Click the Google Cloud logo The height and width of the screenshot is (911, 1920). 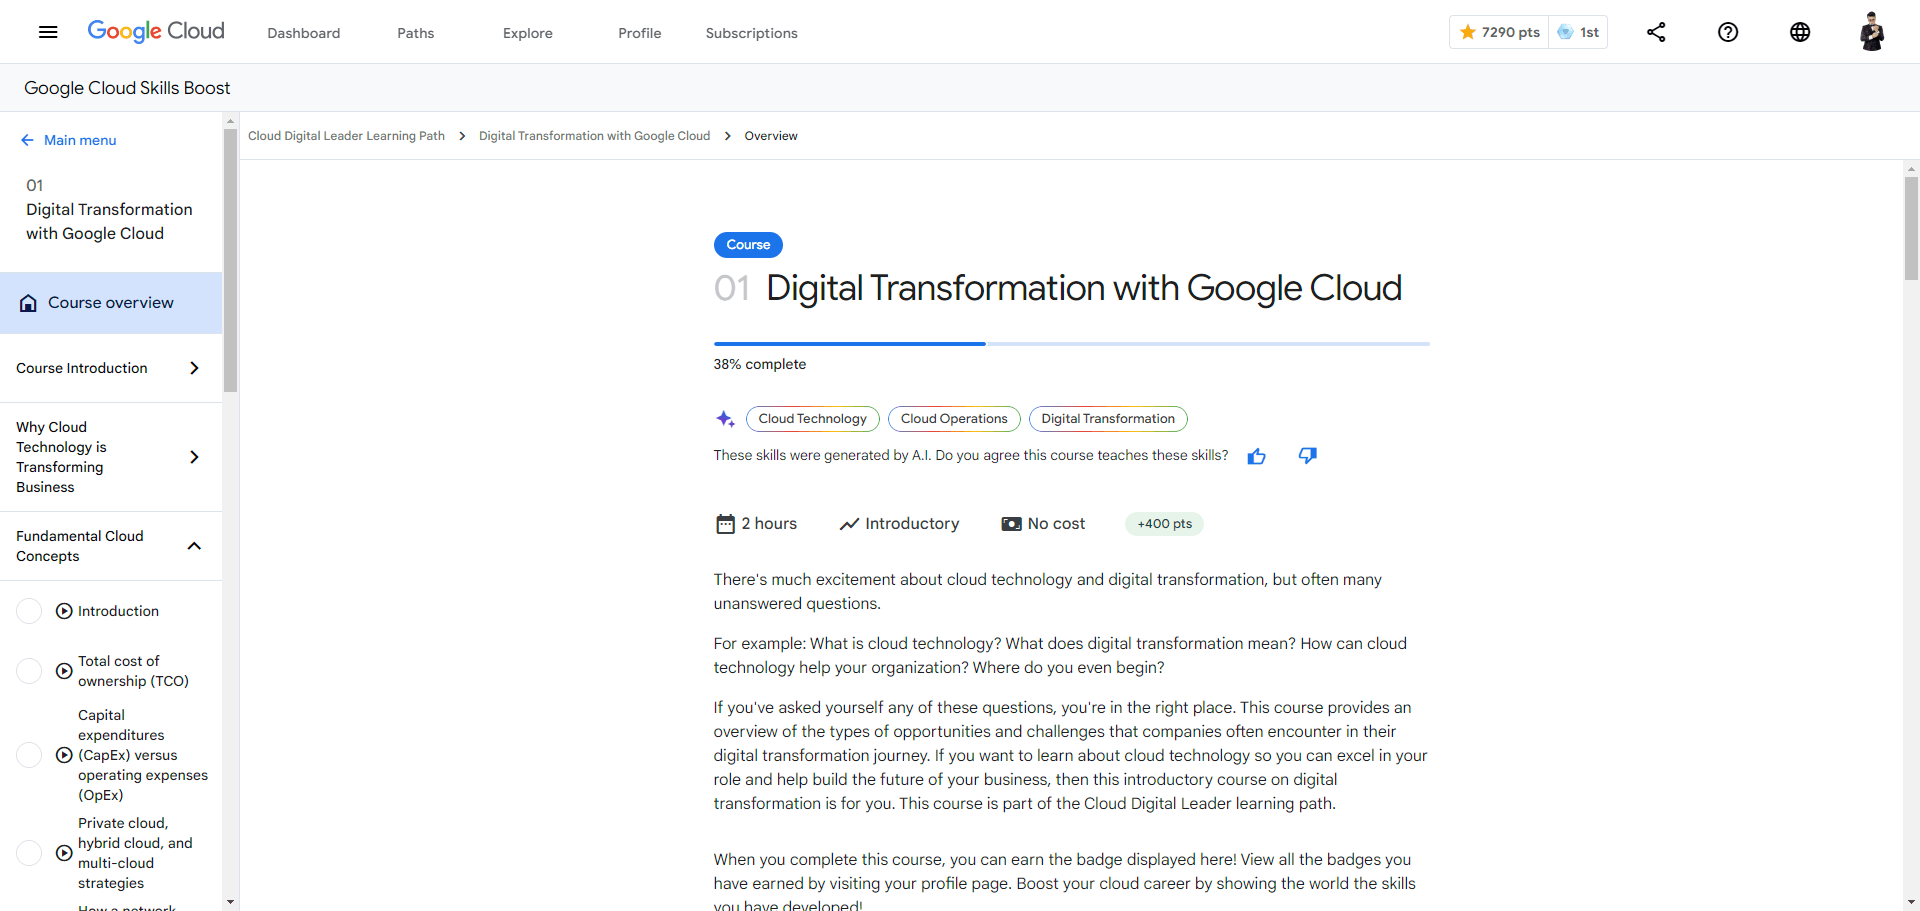(156, 31)
